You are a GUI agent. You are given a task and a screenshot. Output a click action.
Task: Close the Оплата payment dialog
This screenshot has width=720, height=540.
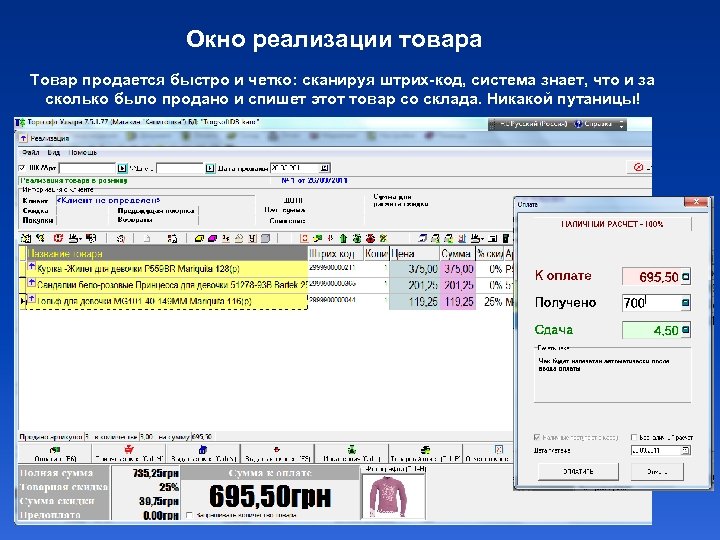(696, 202)
